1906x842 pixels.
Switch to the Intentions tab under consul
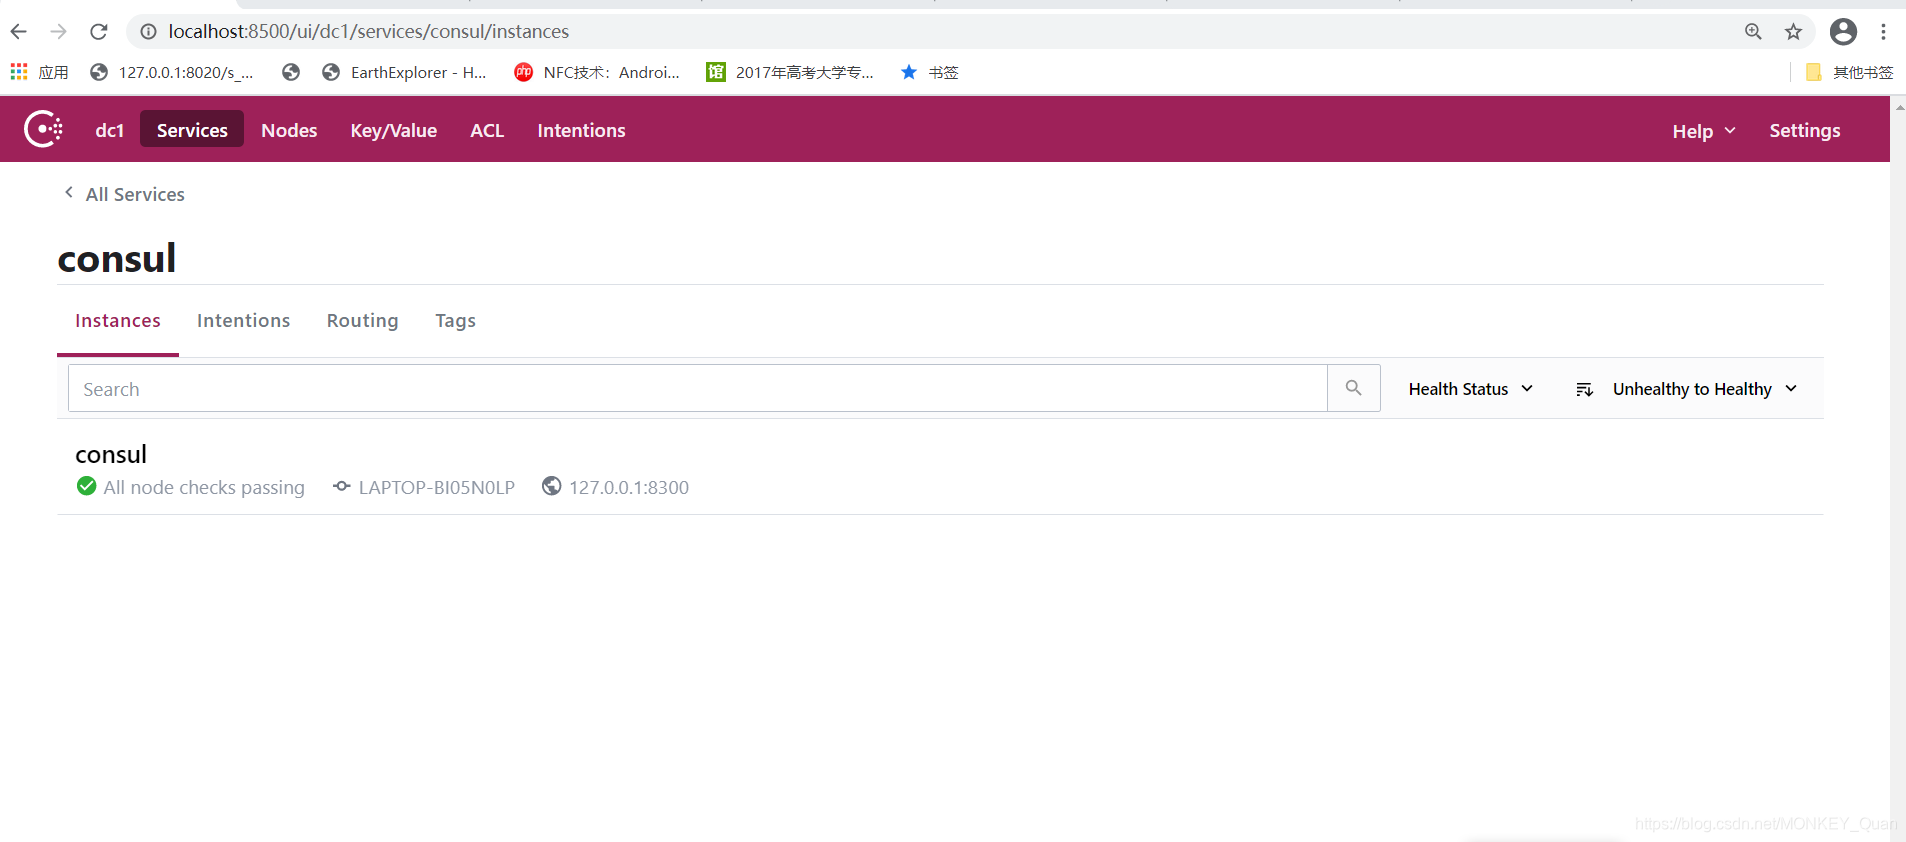coord(243,320)
